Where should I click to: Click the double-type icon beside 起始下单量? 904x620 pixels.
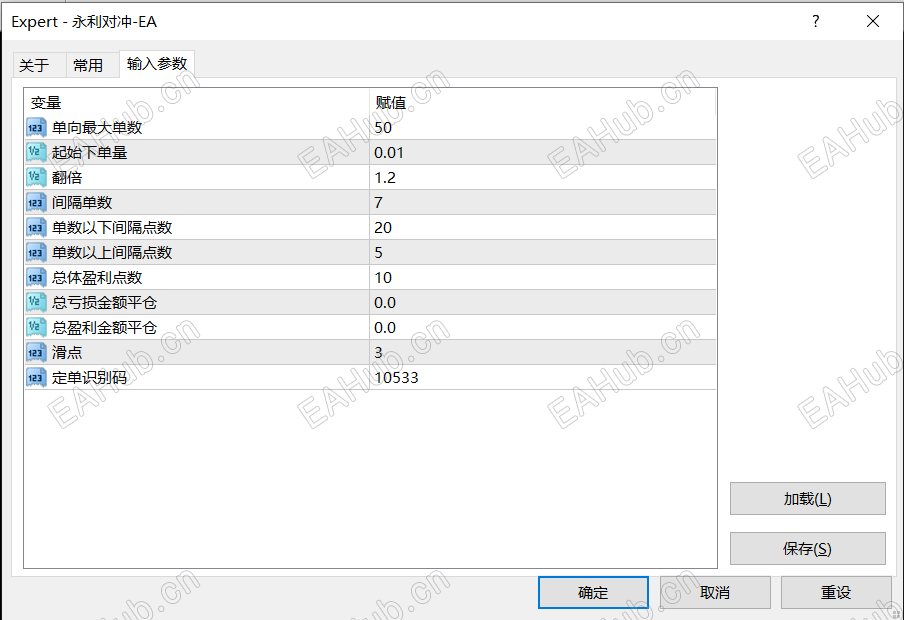click(36, 152)
